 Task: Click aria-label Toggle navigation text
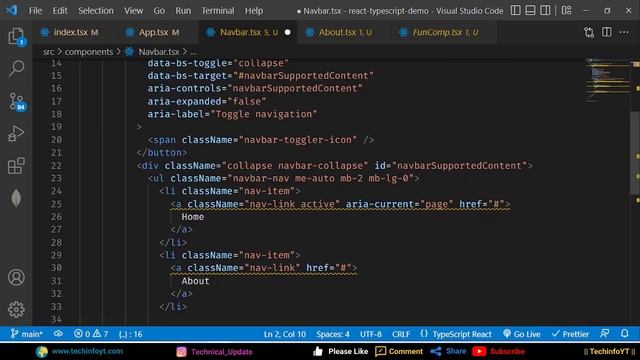coord(232,114)
